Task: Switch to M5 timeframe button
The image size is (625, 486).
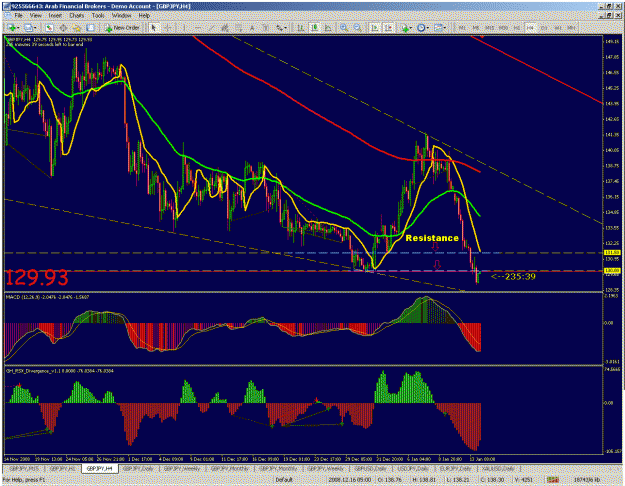Action: click(476, 28)
